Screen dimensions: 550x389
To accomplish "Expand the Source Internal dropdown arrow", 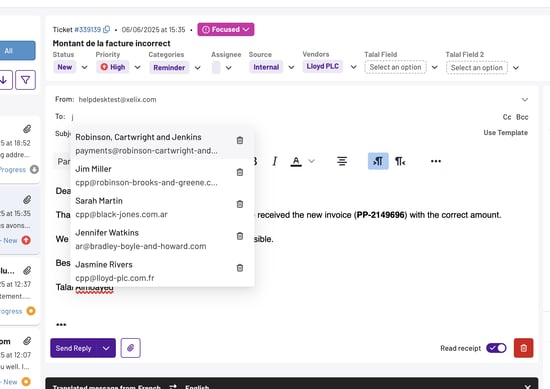I will 291,67.
